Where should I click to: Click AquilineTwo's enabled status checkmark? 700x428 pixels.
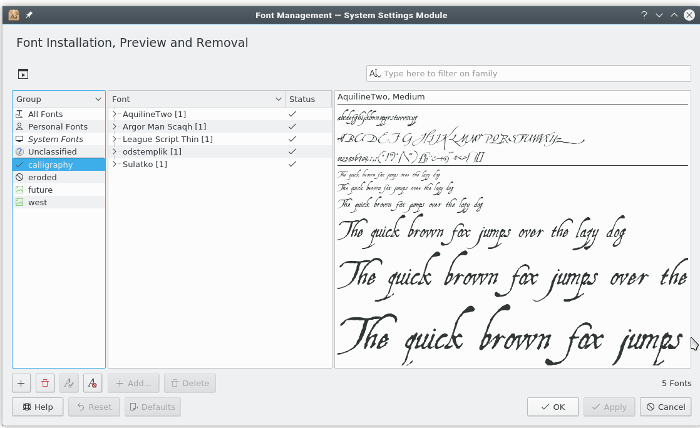point(292,114)
